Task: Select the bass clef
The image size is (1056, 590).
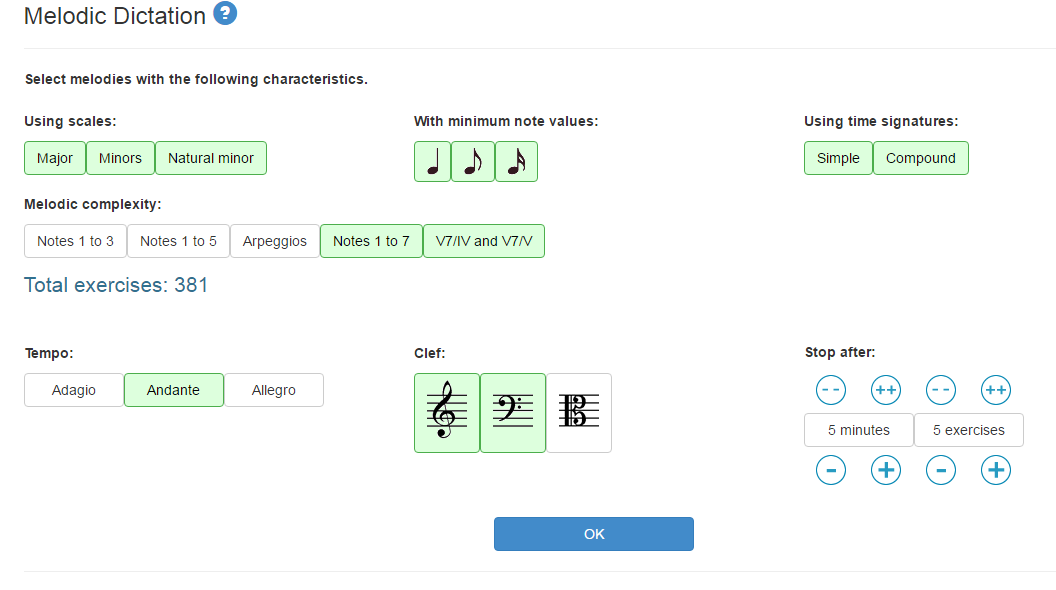Action: coord(513,413)
